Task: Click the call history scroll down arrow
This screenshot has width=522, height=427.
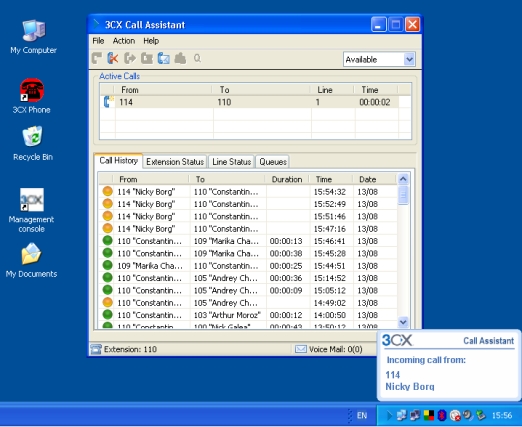Action: point(403,322)
